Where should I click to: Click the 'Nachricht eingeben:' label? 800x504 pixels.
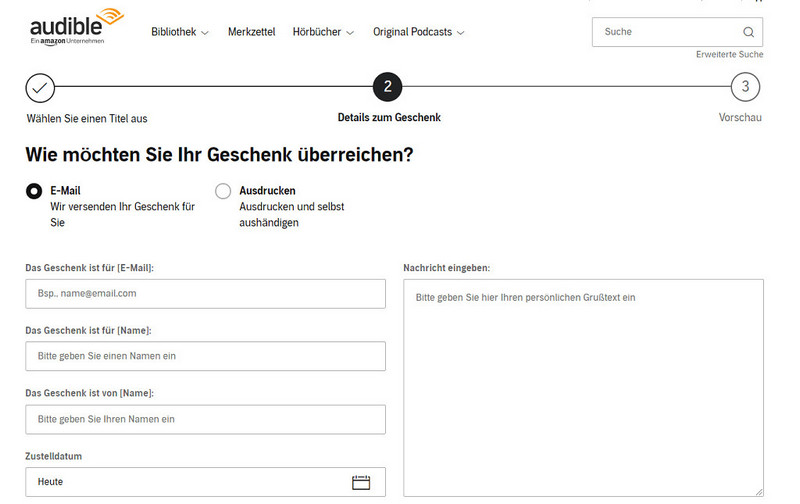coord(446,268)
